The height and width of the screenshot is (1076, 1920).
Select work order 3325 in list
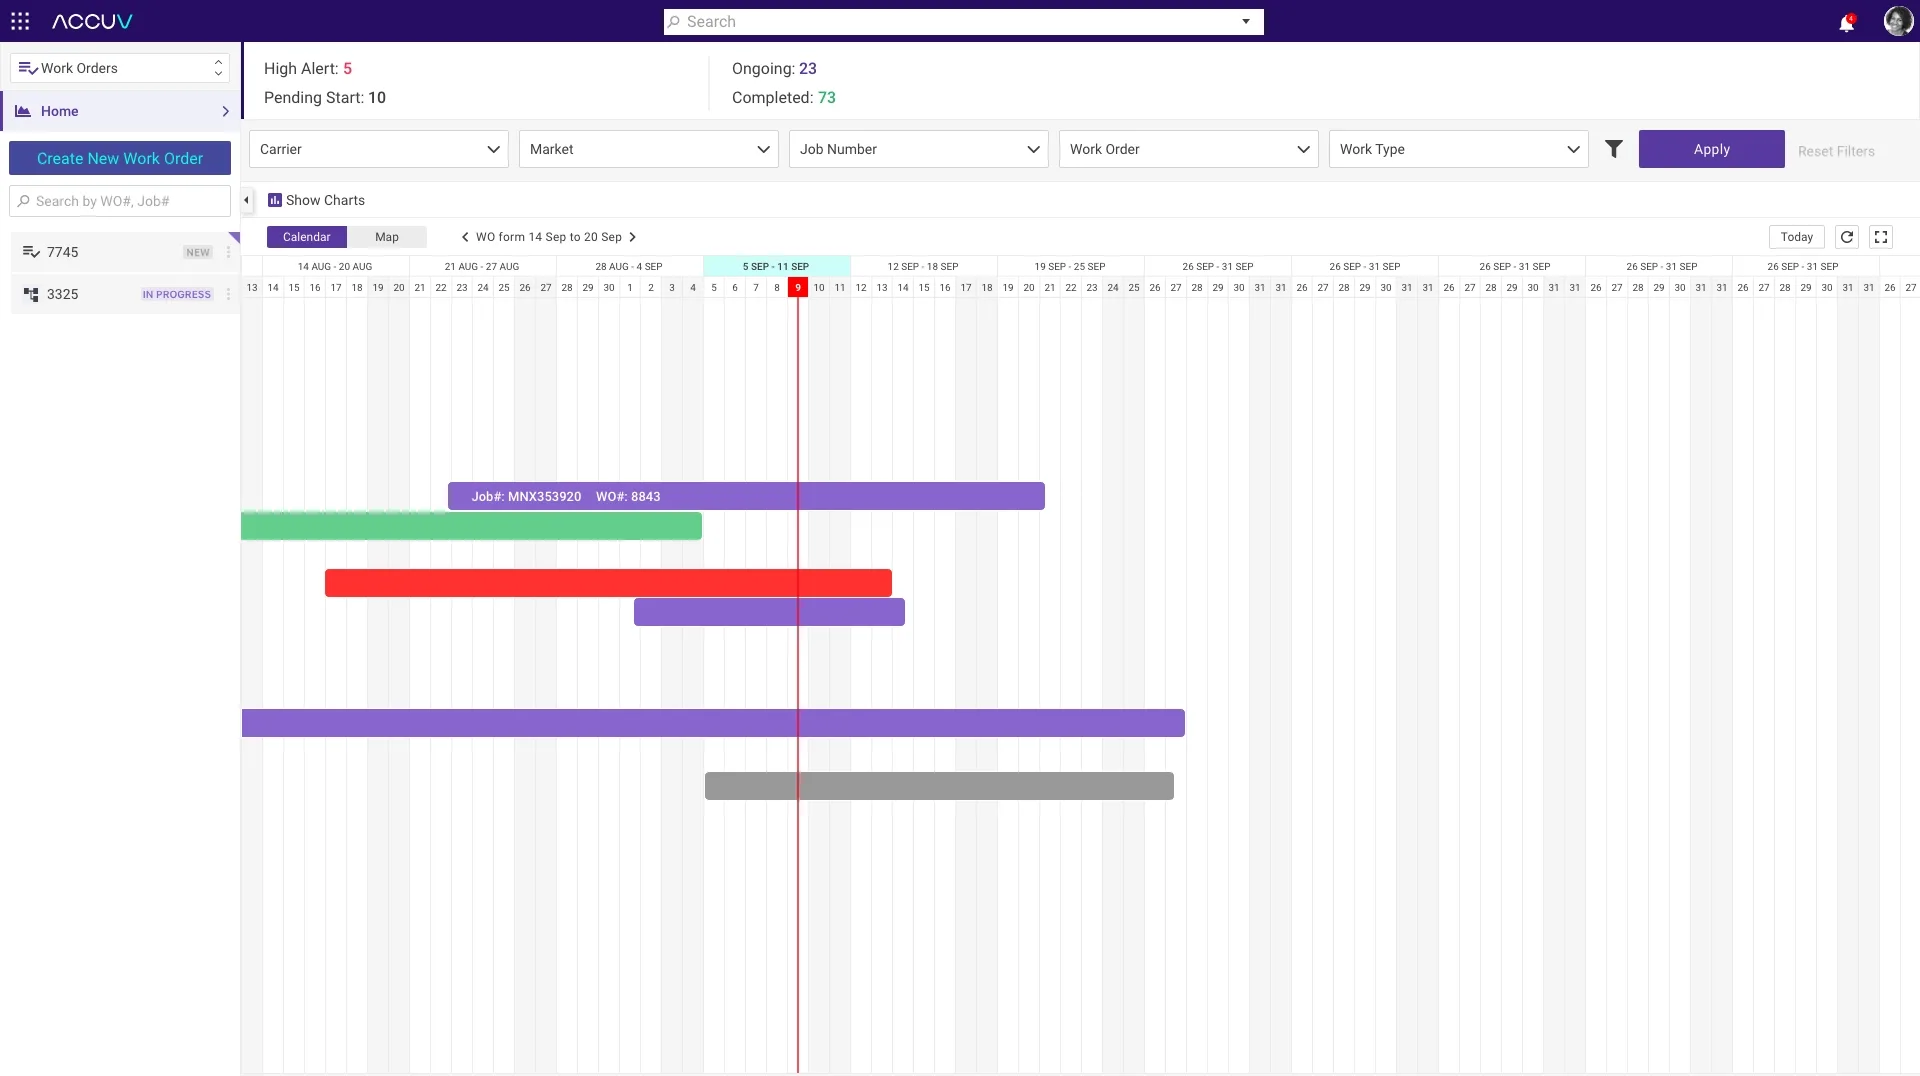pyautogui.click(x=125, y=294)
